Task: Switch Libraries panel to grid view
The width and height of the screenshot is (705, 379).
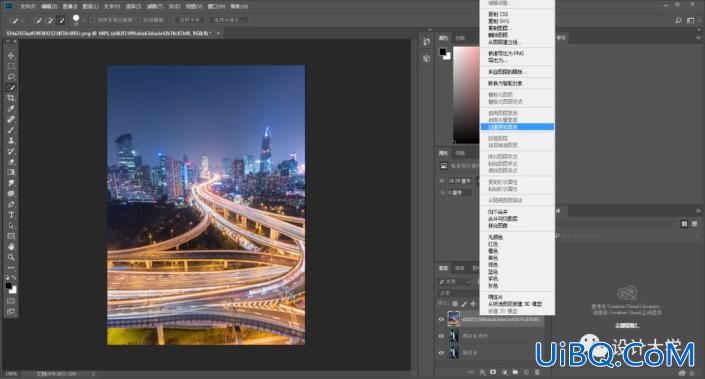Action: point(684,224)
